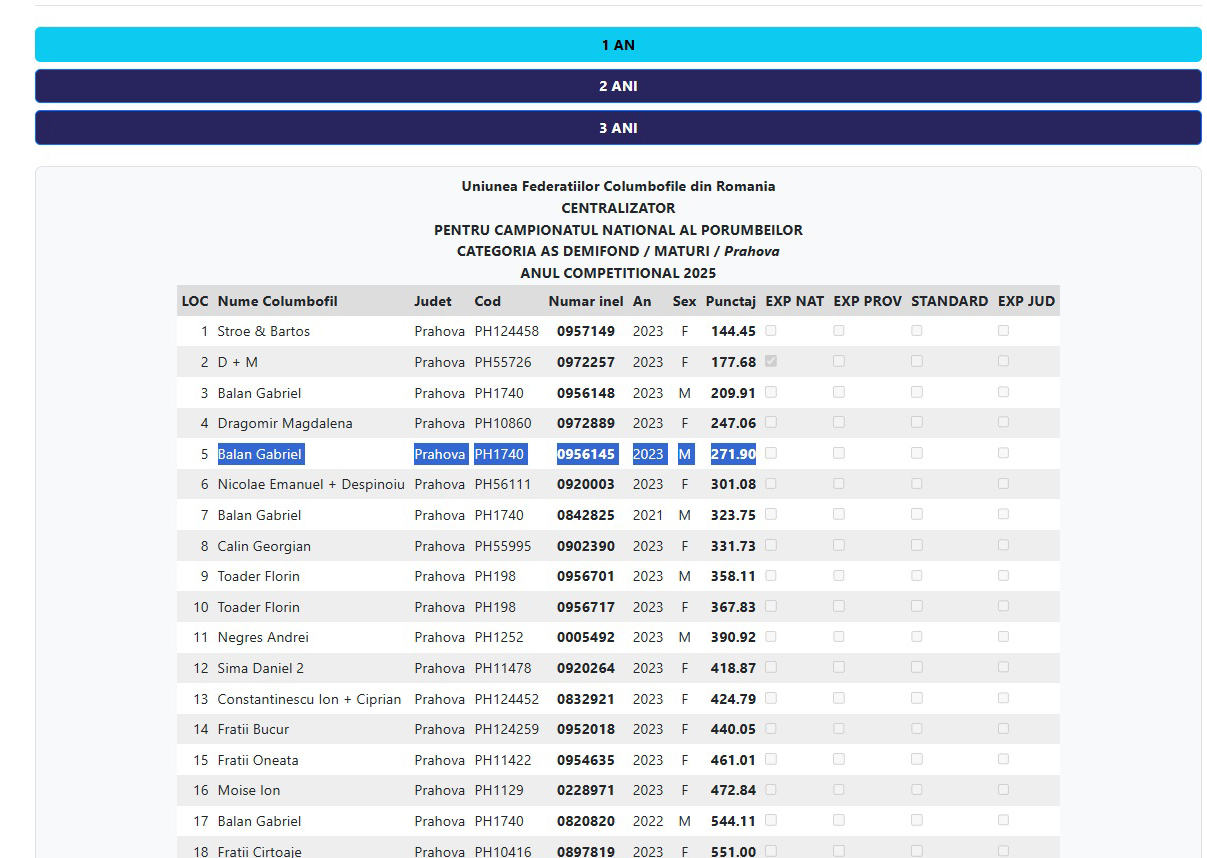The width and height of the screenshot is (1207, 858).
Task: Check EXP PROV for Moise Ion
Action: click(838, 789)
